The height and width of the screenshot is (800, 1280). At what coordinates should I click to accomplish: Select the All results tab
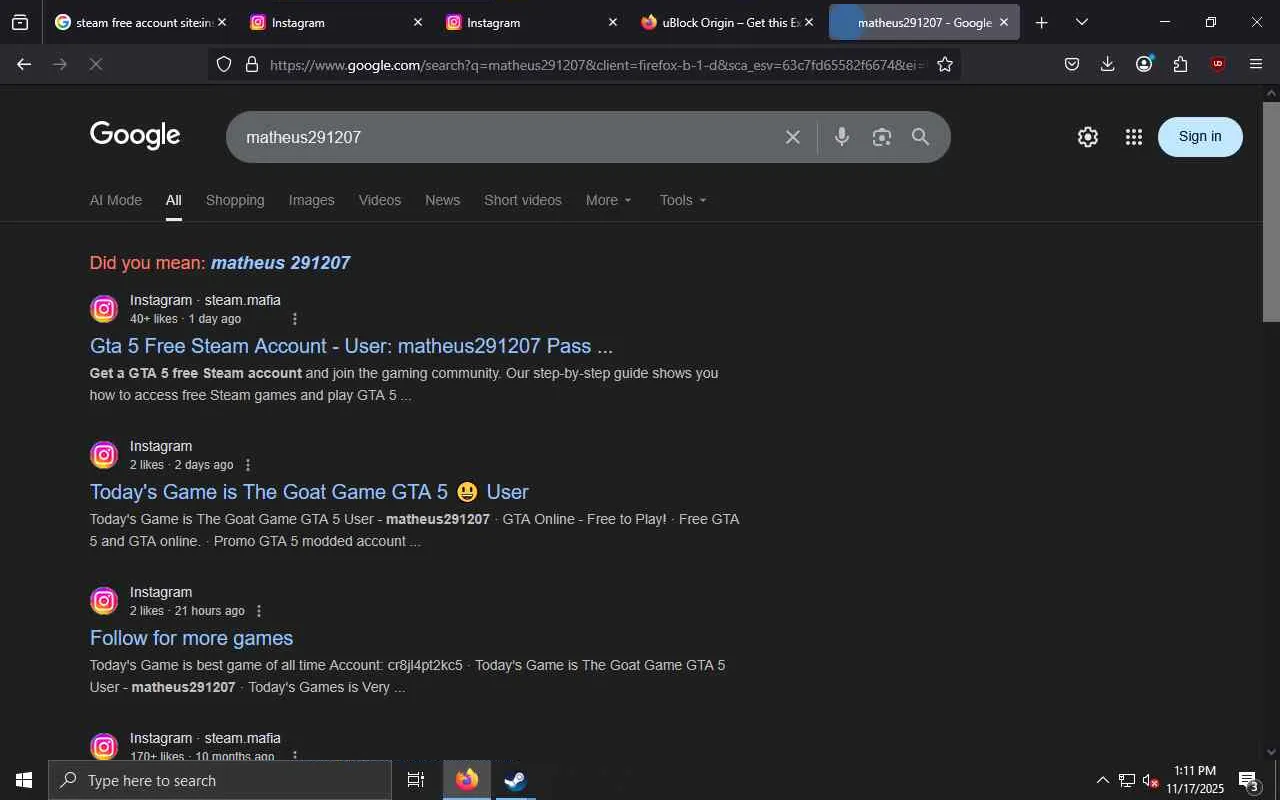(174, 200)
